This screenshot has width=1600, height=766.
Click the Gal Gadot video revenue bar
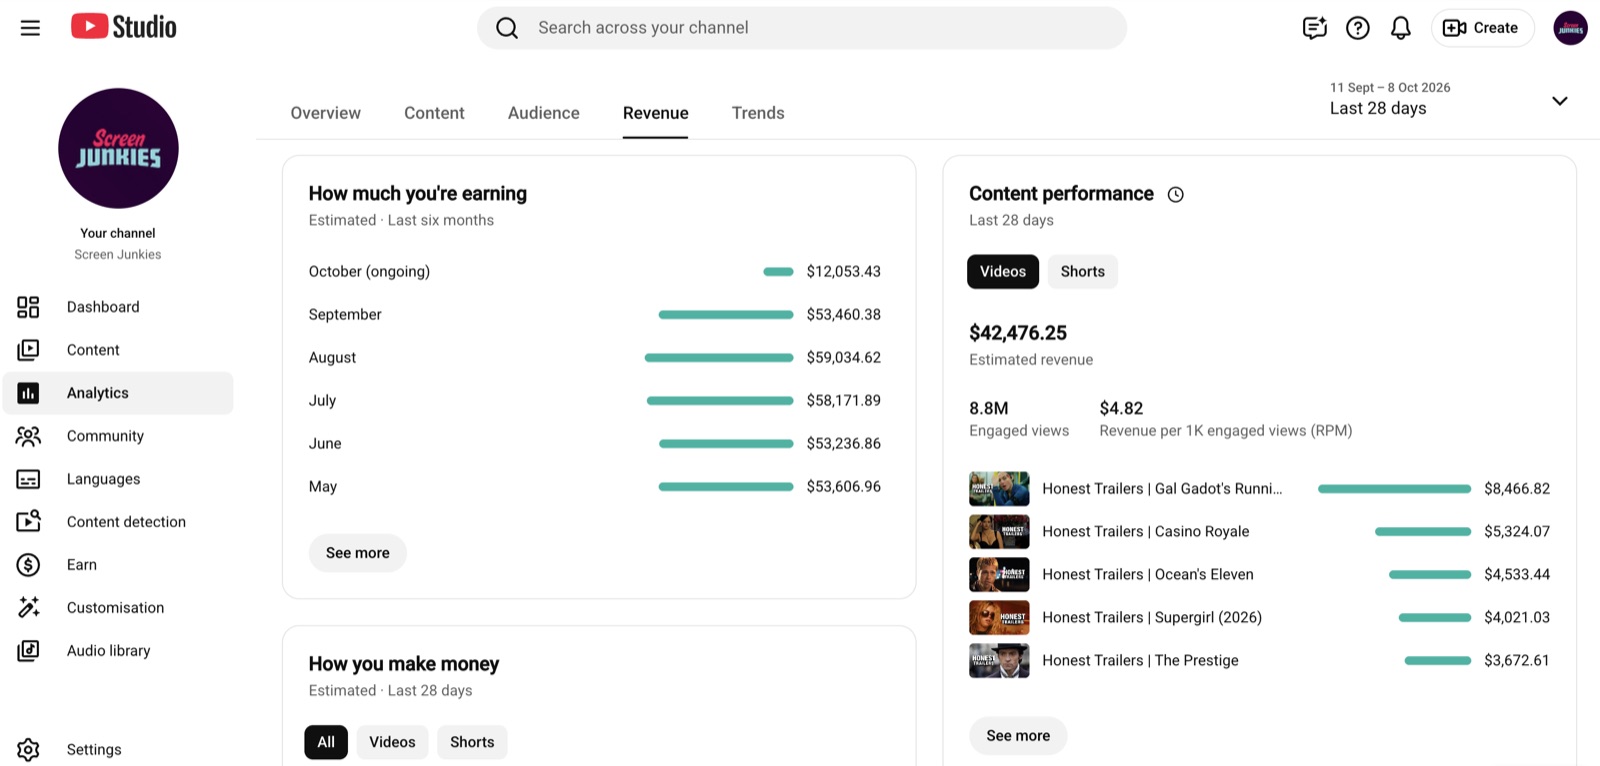[1395, 489]
